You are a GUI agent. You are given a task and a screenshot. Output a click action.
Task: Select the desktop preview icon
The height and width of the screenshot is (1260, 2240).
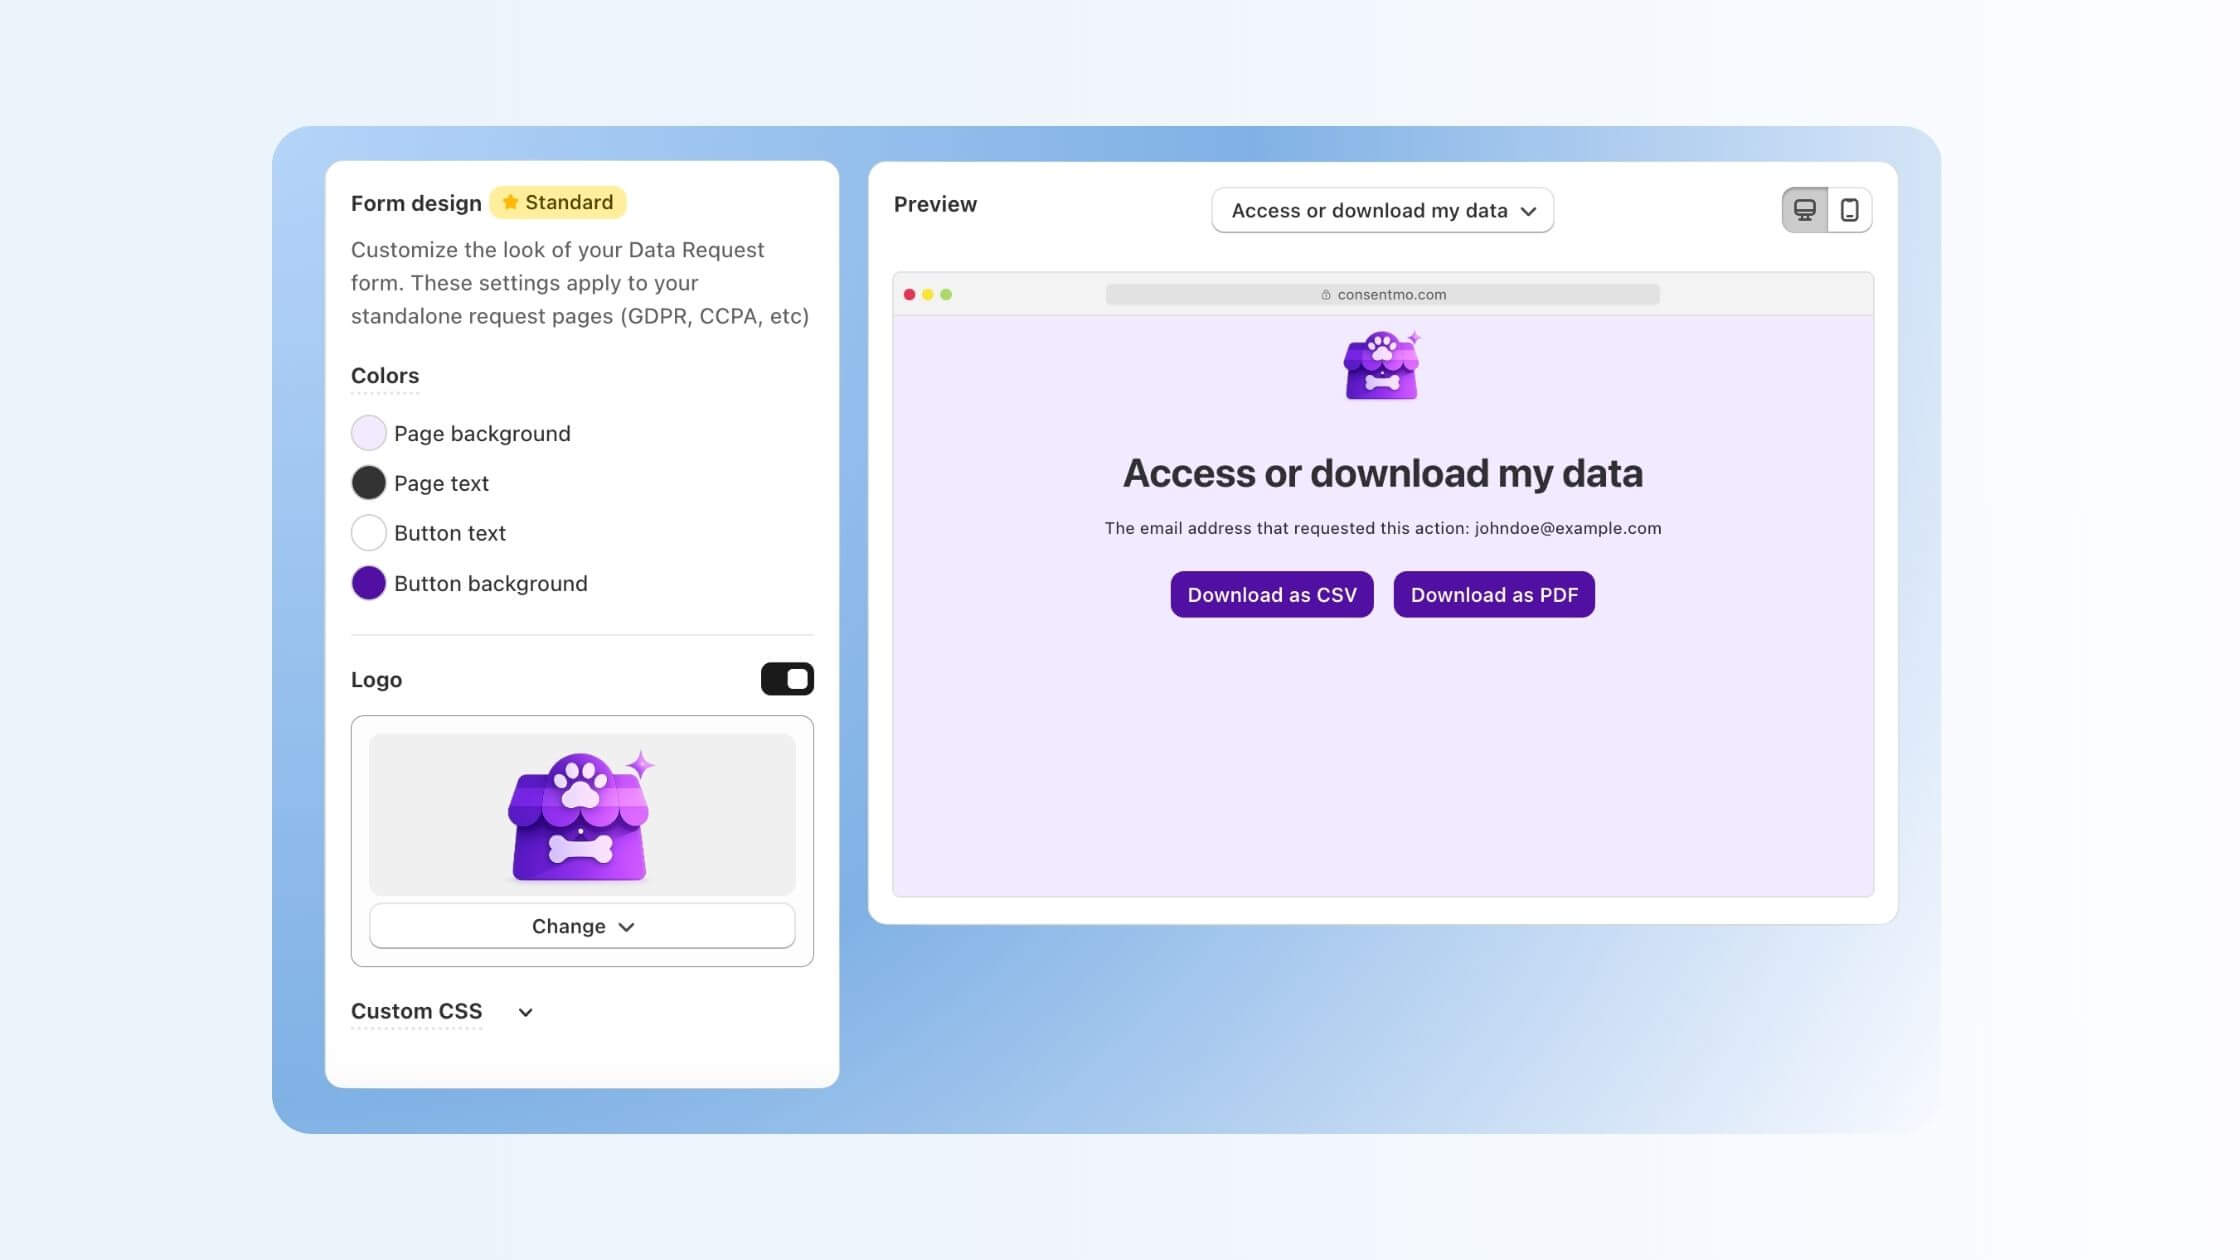(1804, 210)
